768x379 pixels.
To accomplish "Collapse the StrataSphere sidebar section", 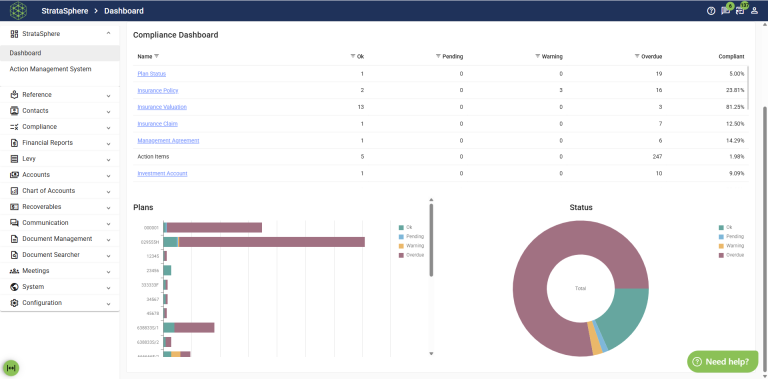I will click(108, 34).
